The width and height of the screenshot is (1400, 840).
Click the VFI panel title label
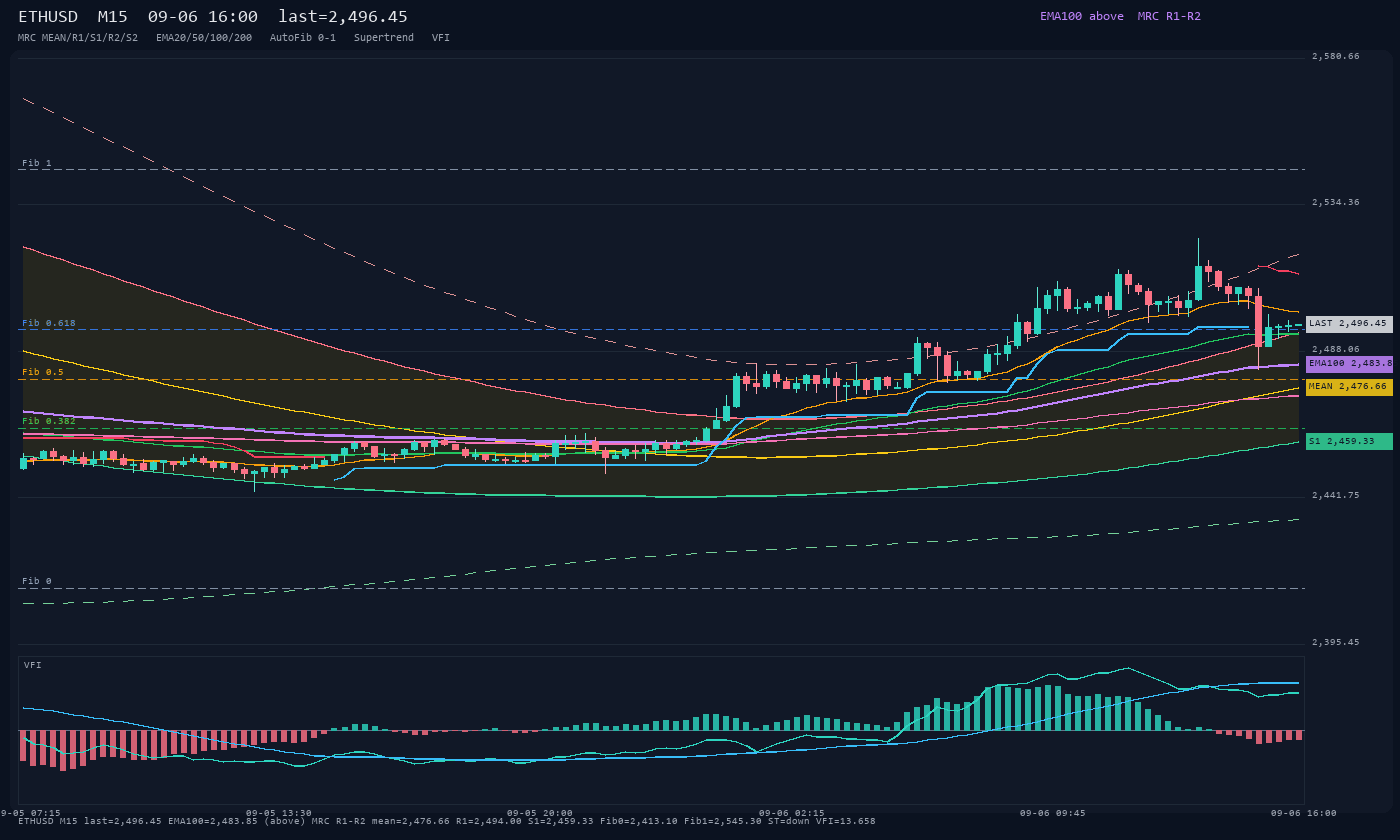[x=33, y=665]
